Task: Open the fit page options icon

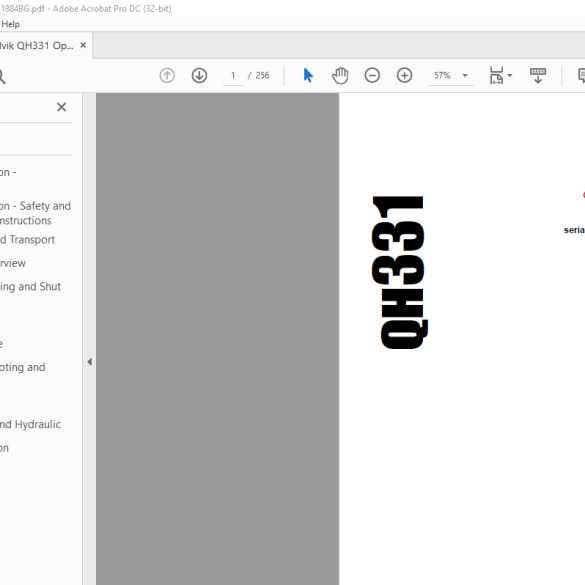Action: point(497,76)
